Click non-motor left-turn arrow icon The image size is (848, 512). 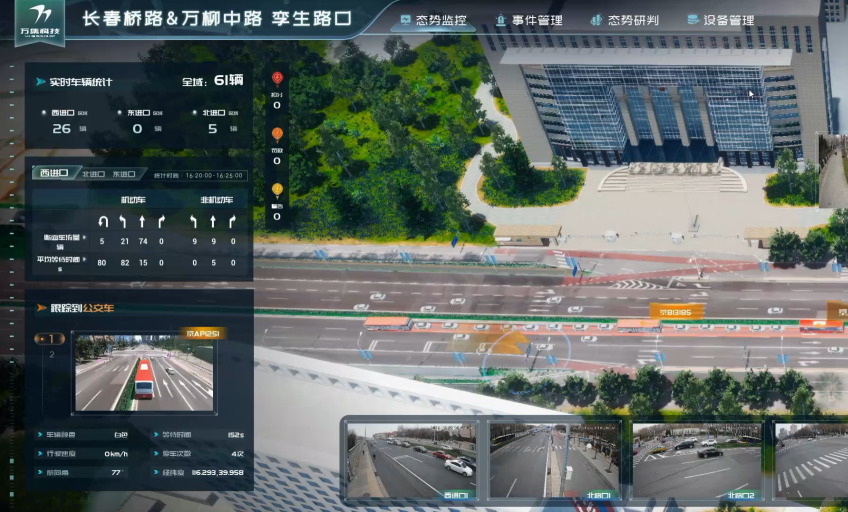(194, 221)
